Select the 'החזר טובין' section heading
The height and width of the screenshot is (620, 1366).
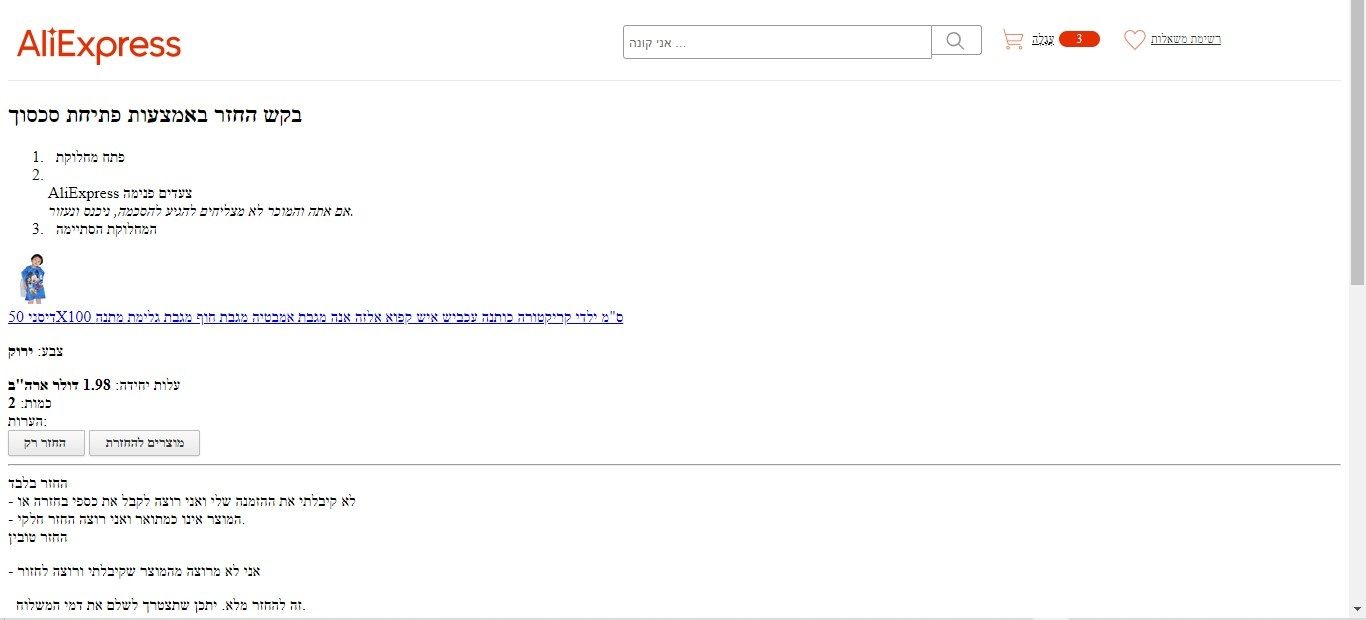[x=38, y=537]
